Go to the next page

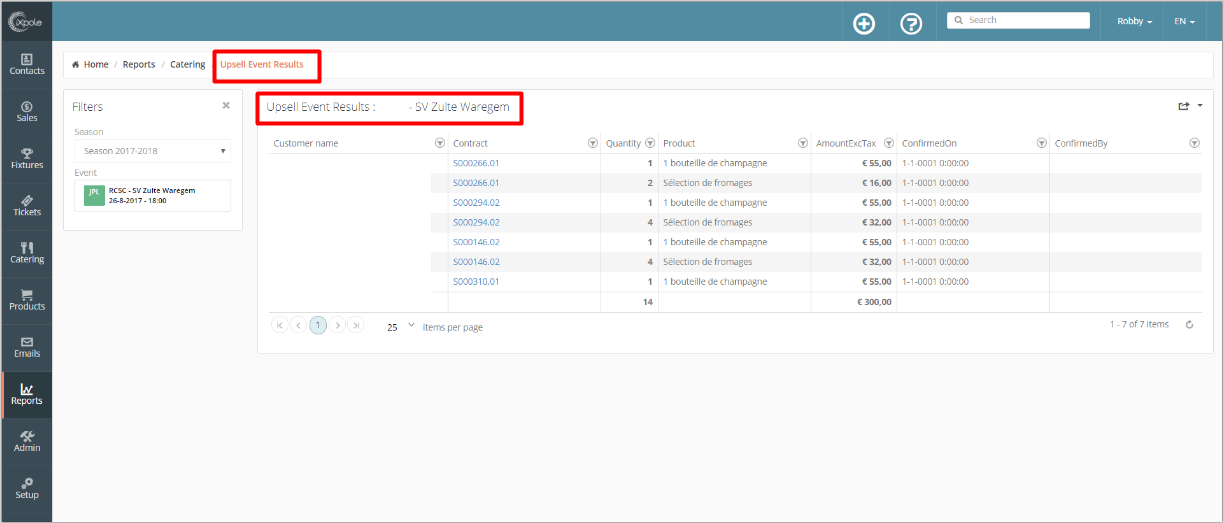[x=338, y=326]
